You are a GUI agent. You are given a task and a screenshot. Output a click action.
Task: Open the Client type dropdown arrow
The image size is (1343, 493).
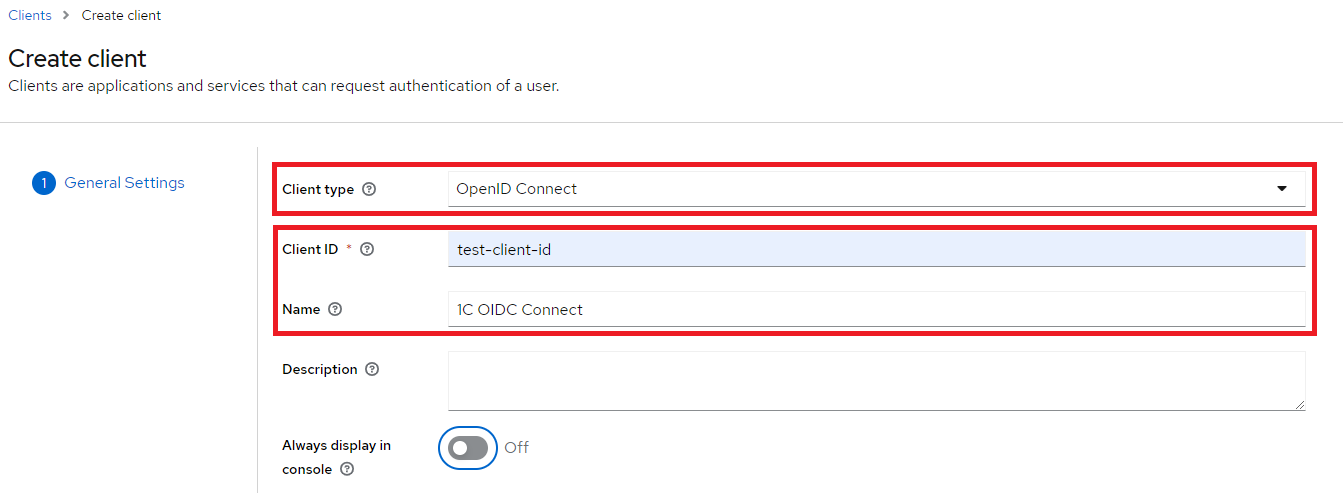tap(1281, 189)
